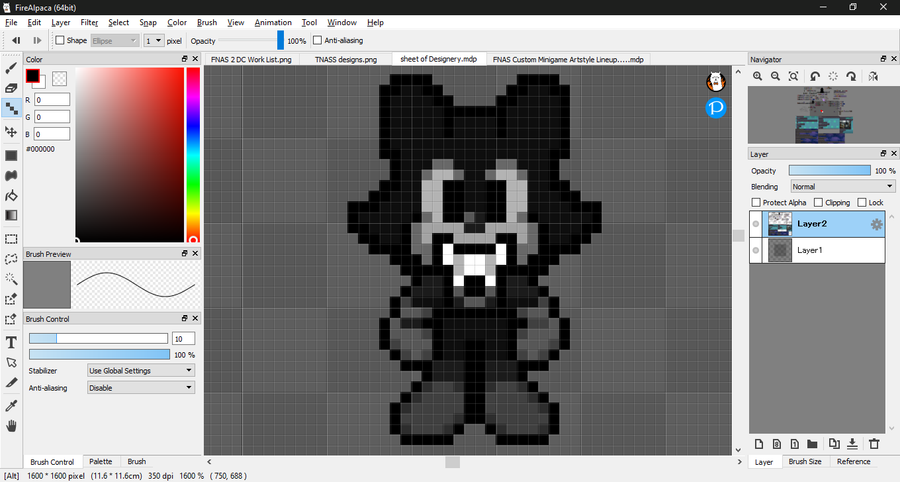Select the Dot pixel tool

pyautogui.click(x=11, y=108)
